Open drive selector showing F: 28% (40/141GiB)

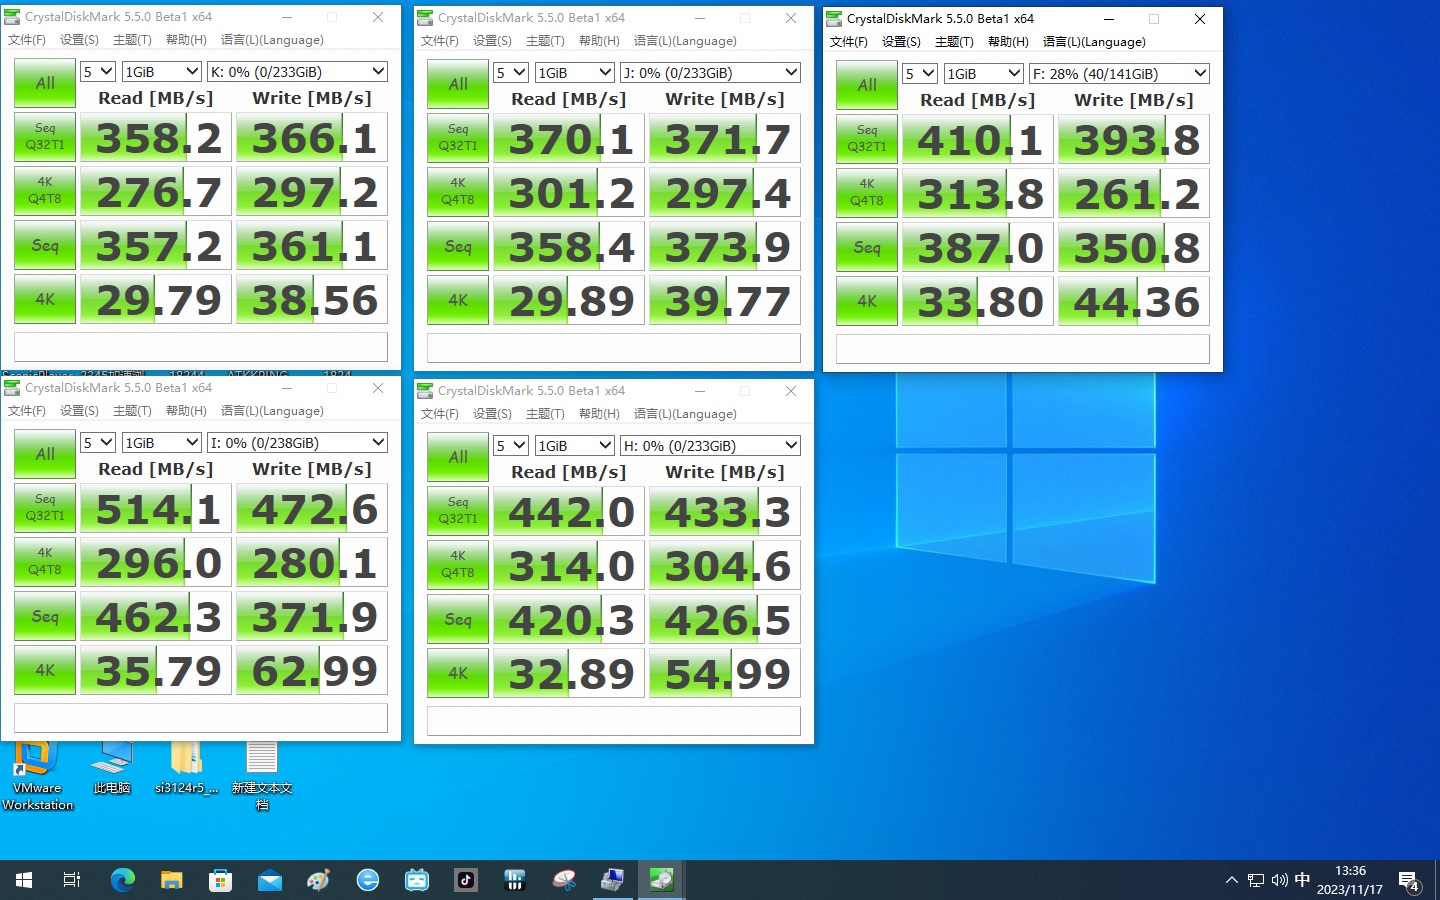(x=1119, y=74)
